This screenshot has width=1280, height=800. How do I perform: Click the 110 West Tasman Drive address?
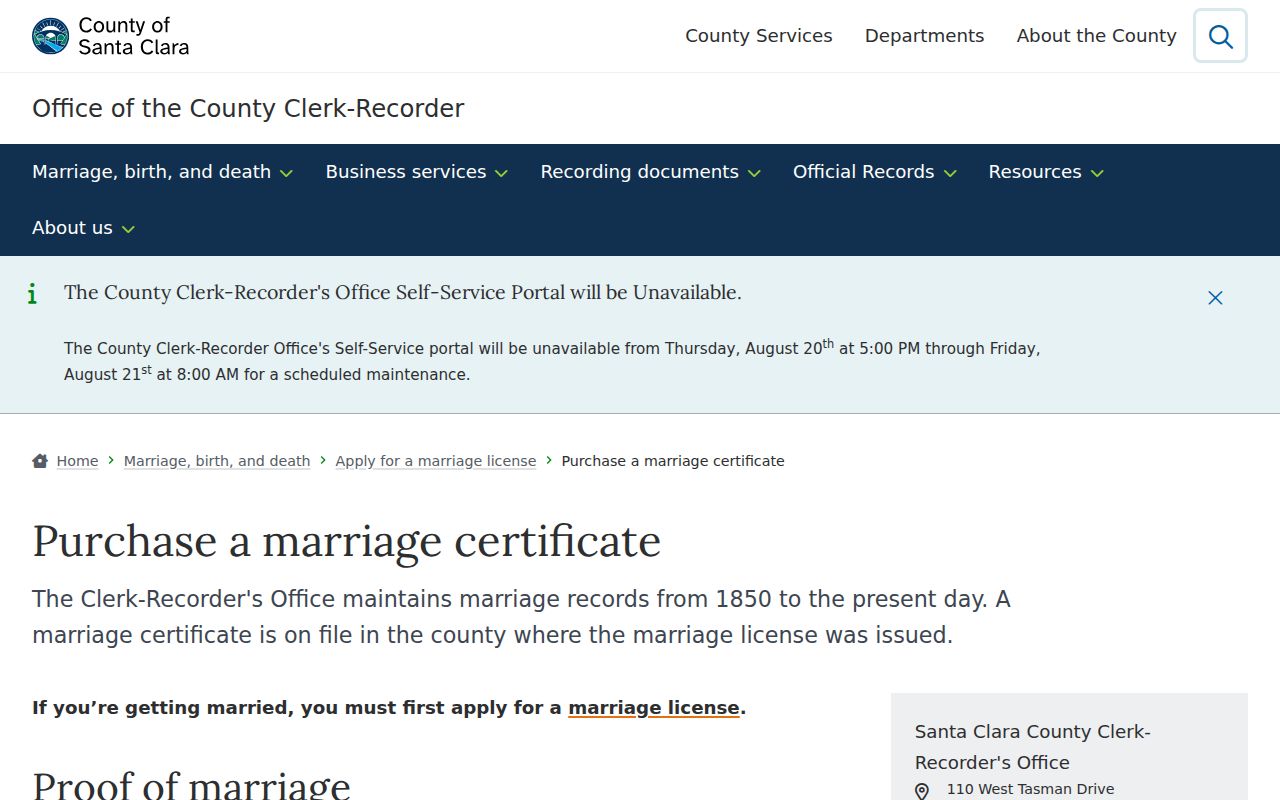[x=1030, y=789]
